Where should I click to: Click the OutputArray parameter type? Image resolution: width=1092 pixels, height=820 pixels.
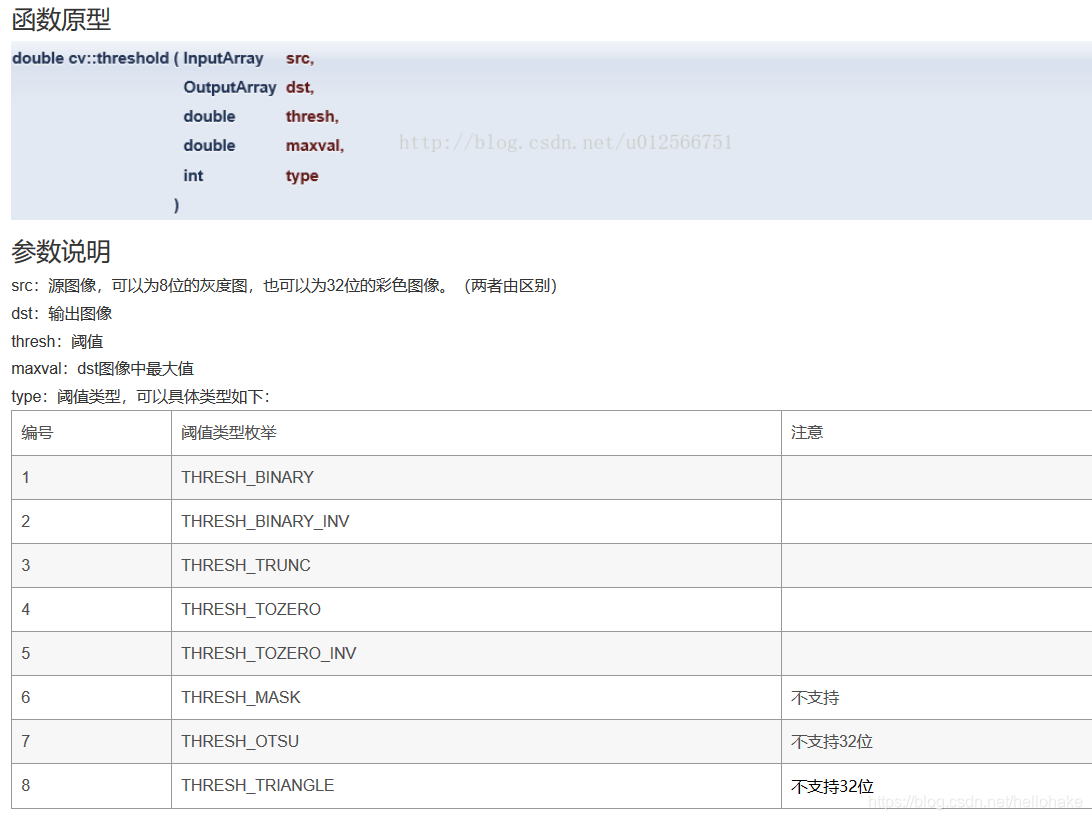click(230, 88)
